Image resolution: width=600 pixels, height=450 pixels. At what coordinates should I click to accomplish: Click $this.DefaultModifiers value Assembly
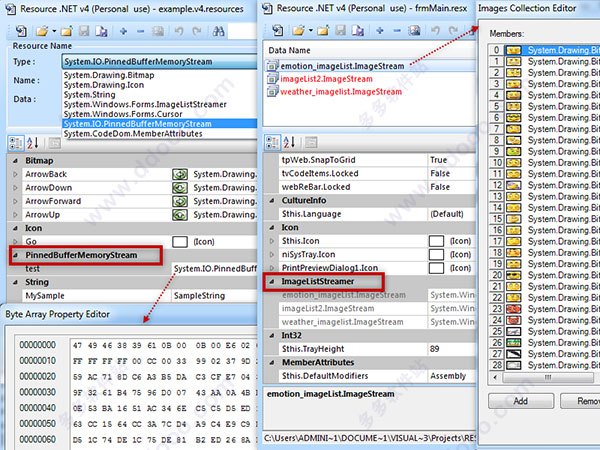(448, 376)
